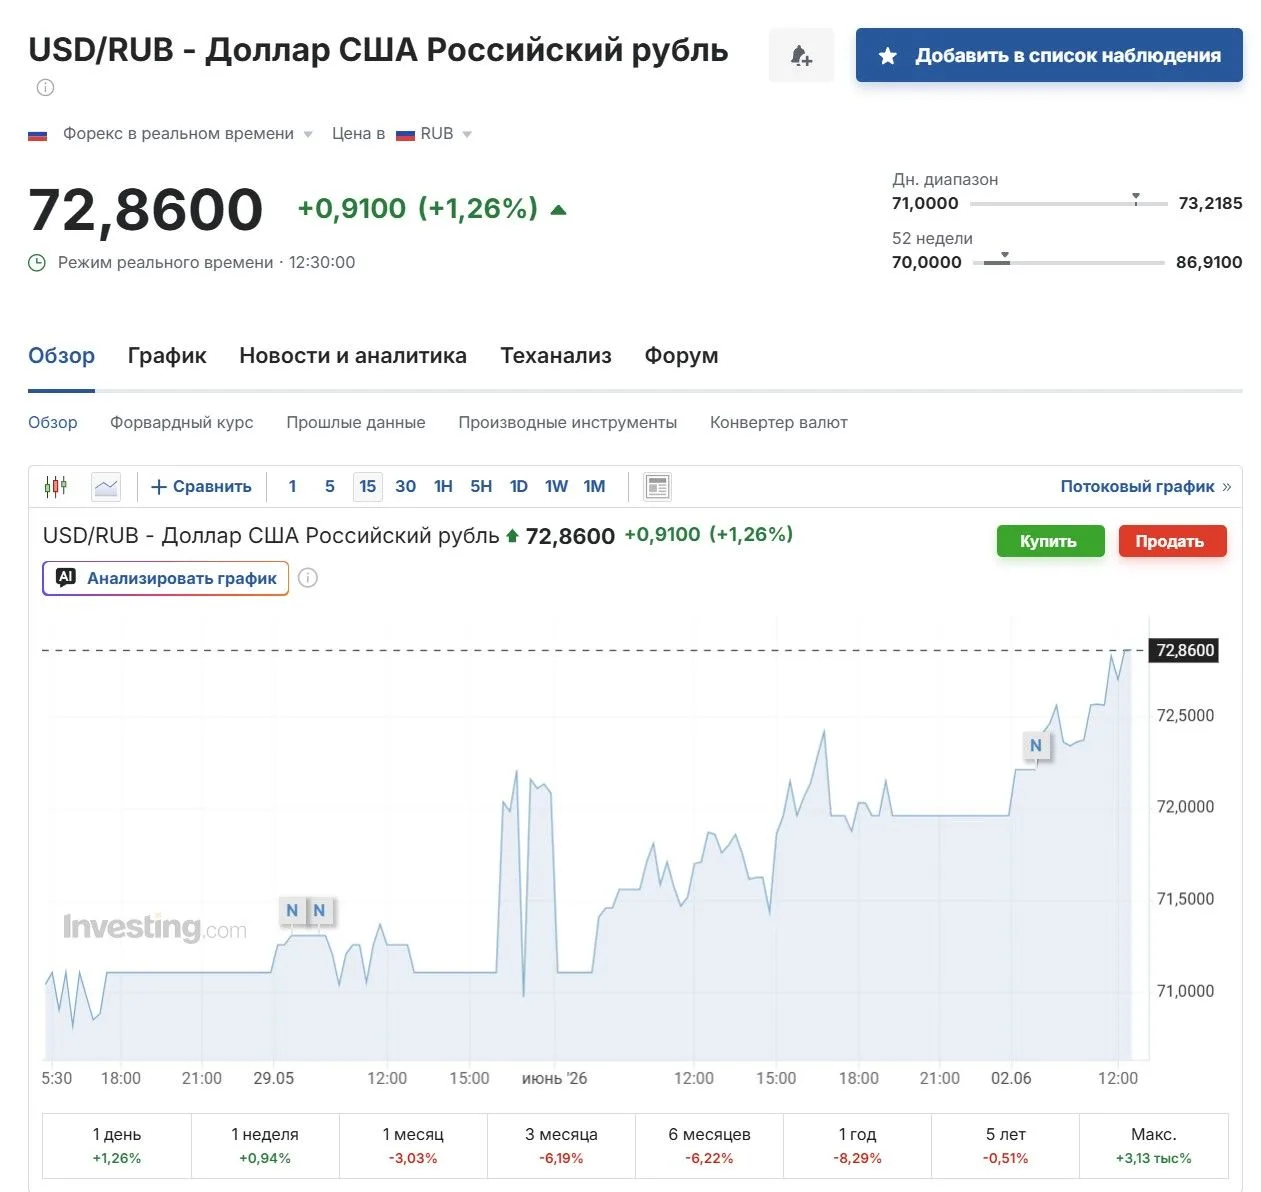
Task: Click the Анализировать график AI button
Action: click(166, 578)
